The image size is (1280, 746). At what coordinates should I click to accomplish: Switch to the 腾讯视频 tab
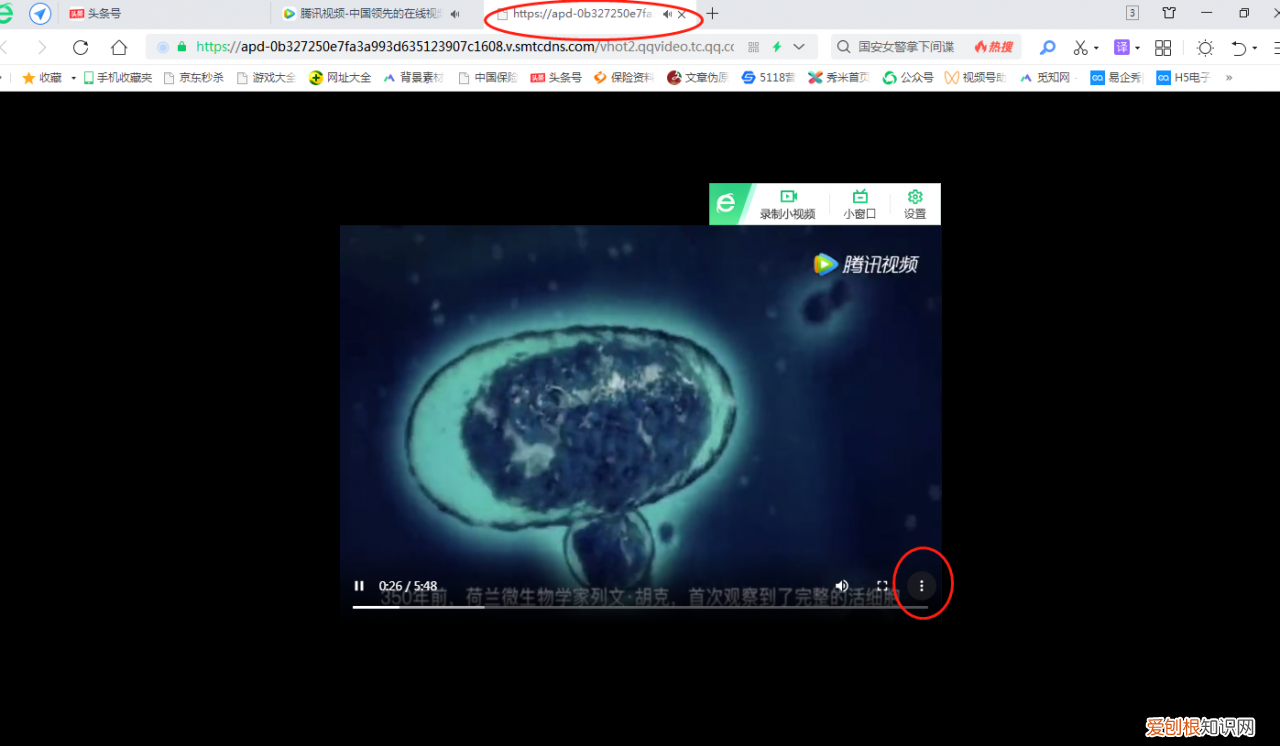click(360, 14)
